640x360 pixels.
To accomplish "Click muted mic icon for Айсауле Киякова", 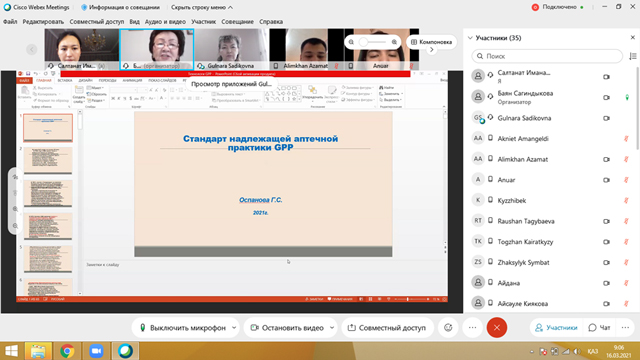I will point(626,304).
